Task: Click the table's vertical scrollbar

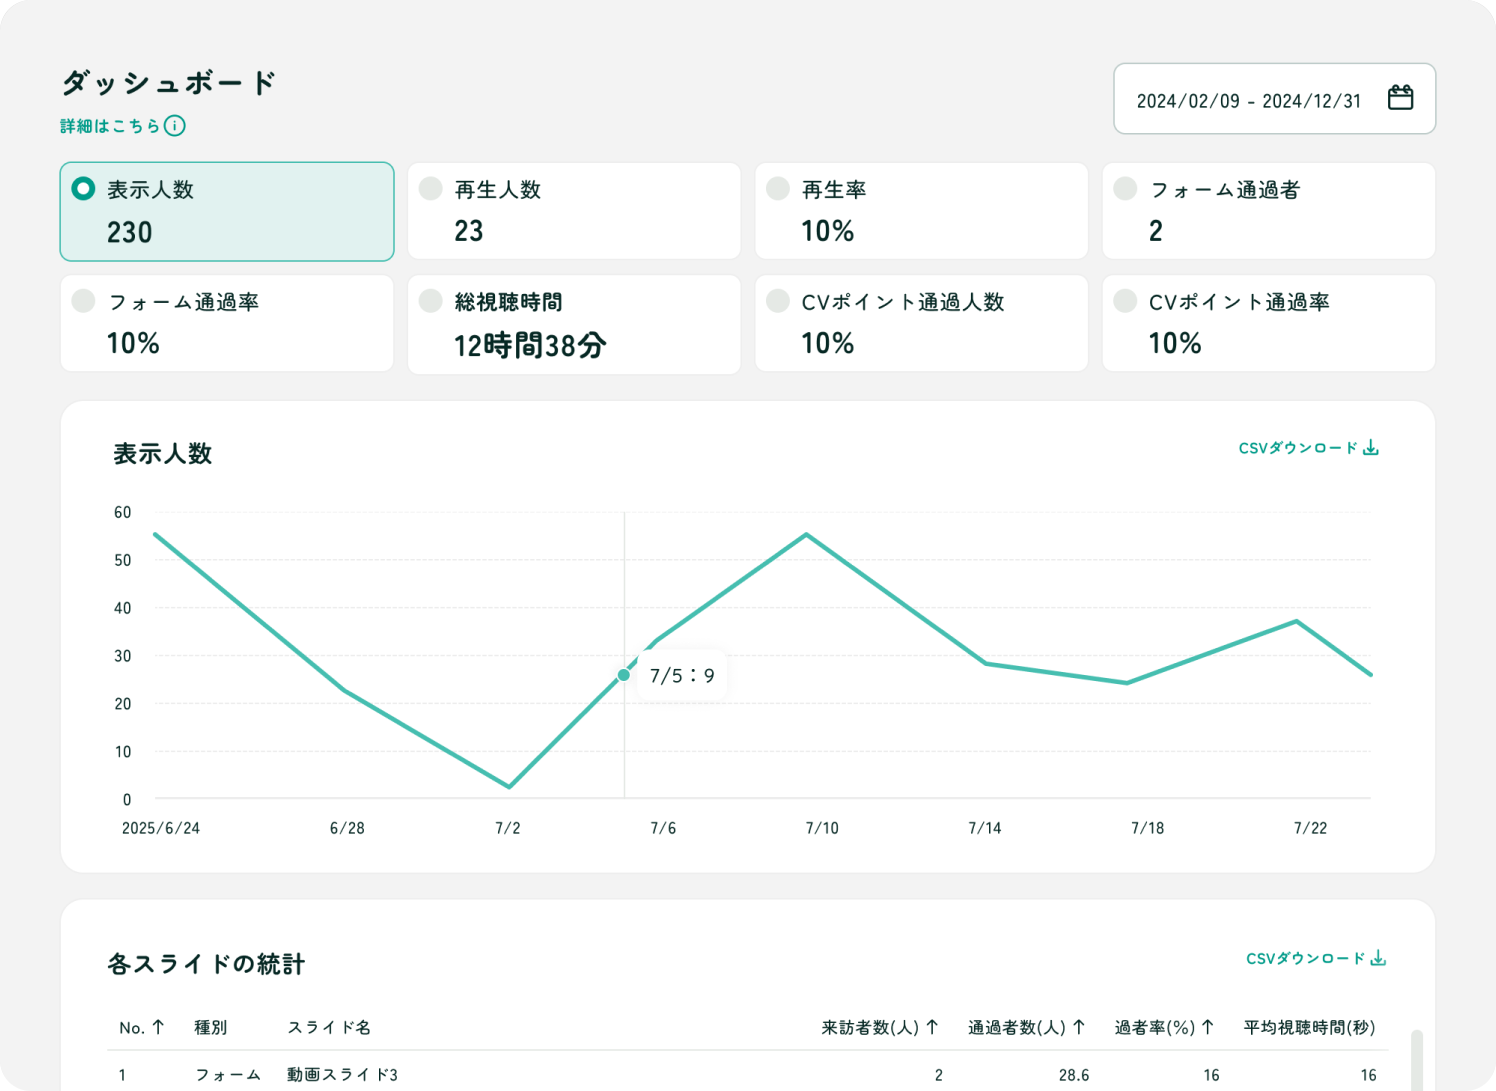Action: [x=1416, y=1058]
